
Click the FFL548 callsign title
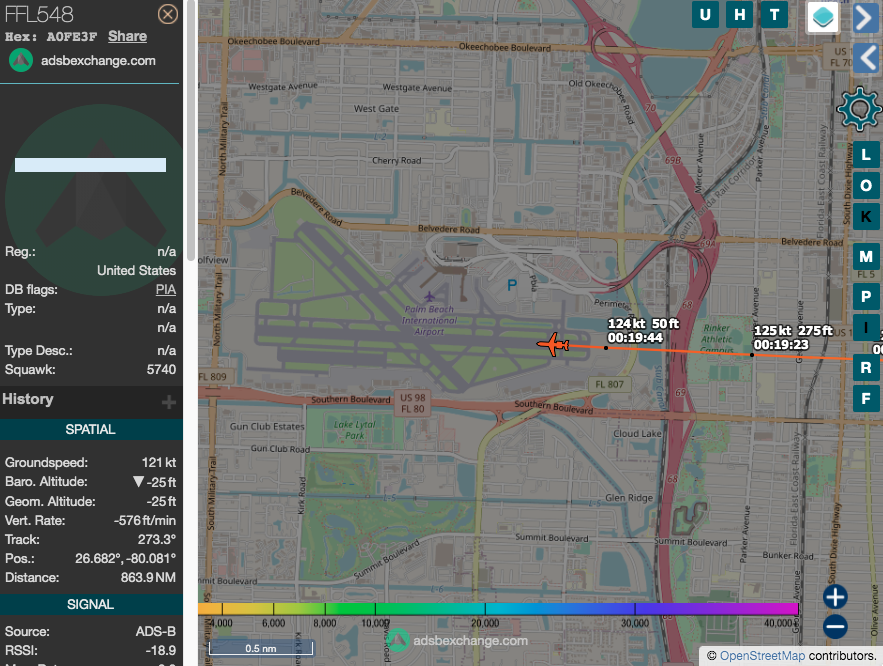[x=39, y=15]
